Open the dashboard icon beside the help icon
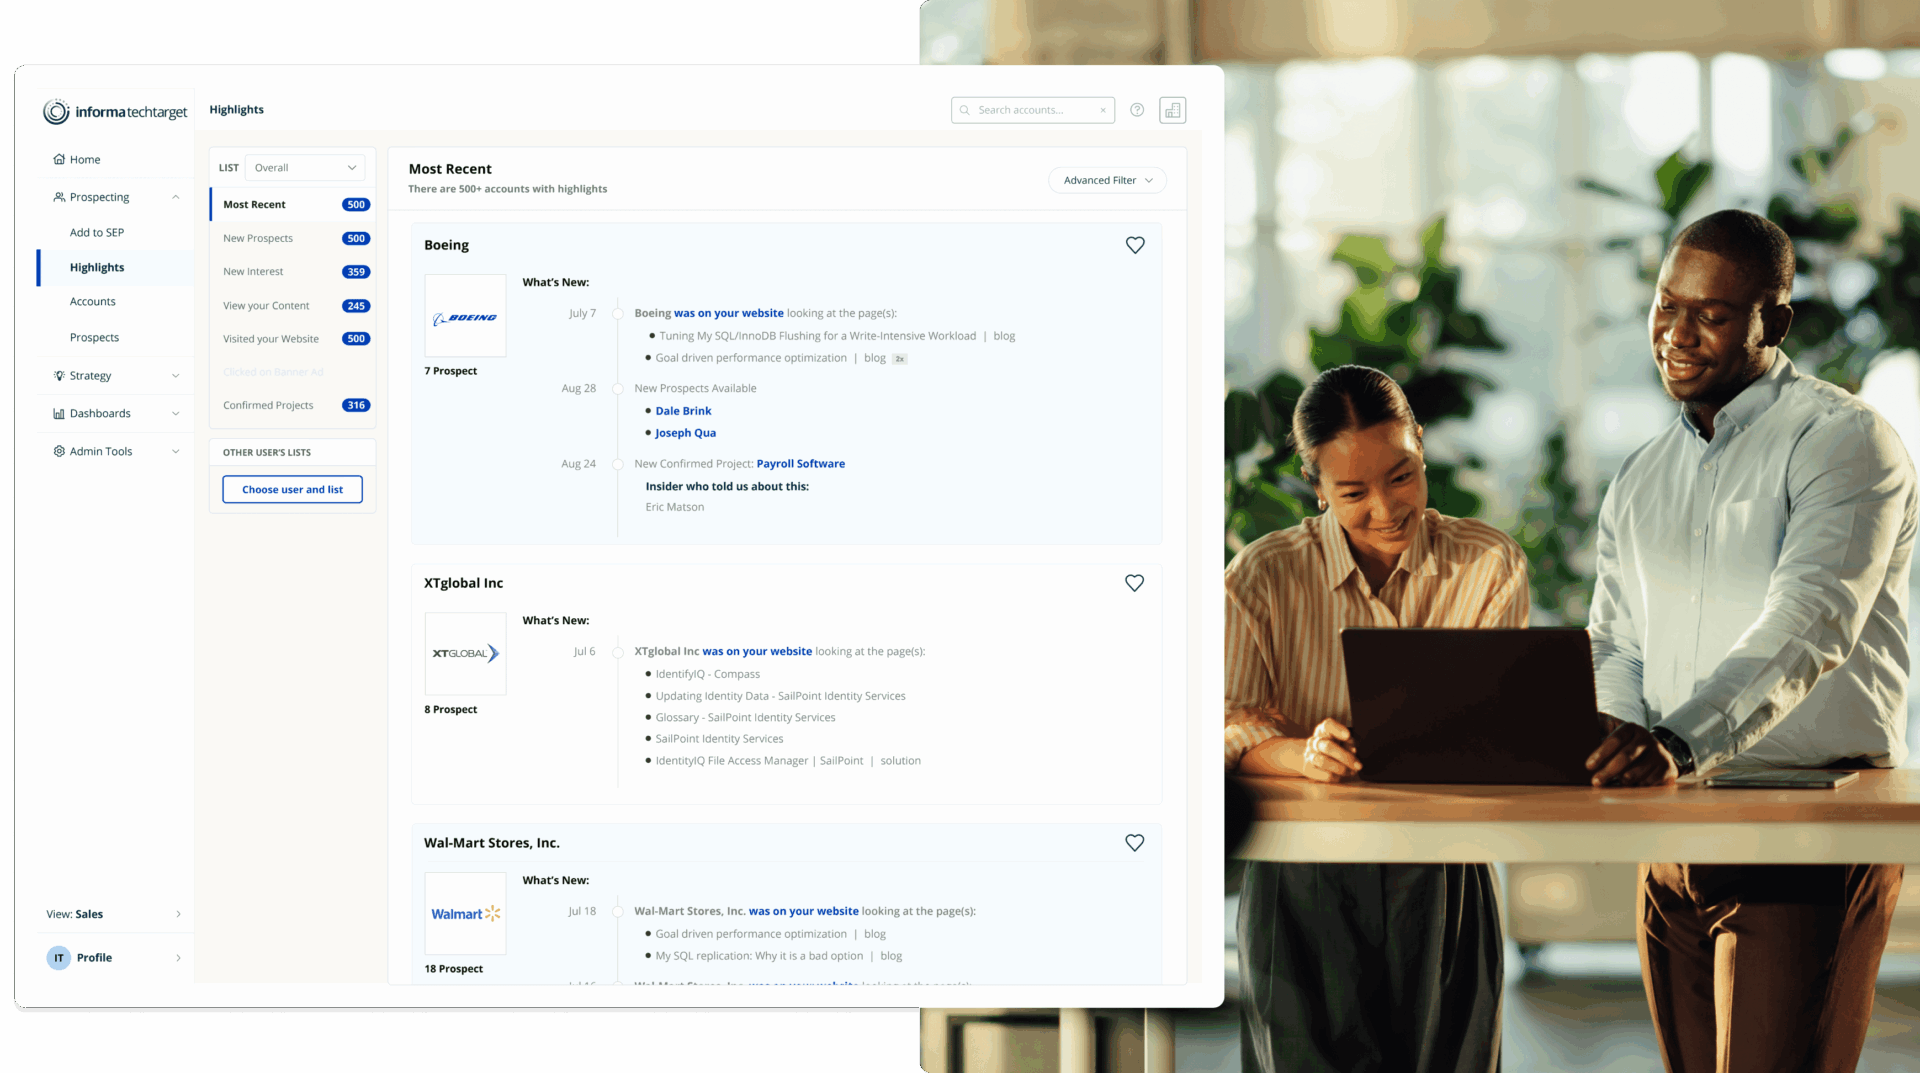The width and height of the screenshot is (1920, 1073). [1173, 110]
